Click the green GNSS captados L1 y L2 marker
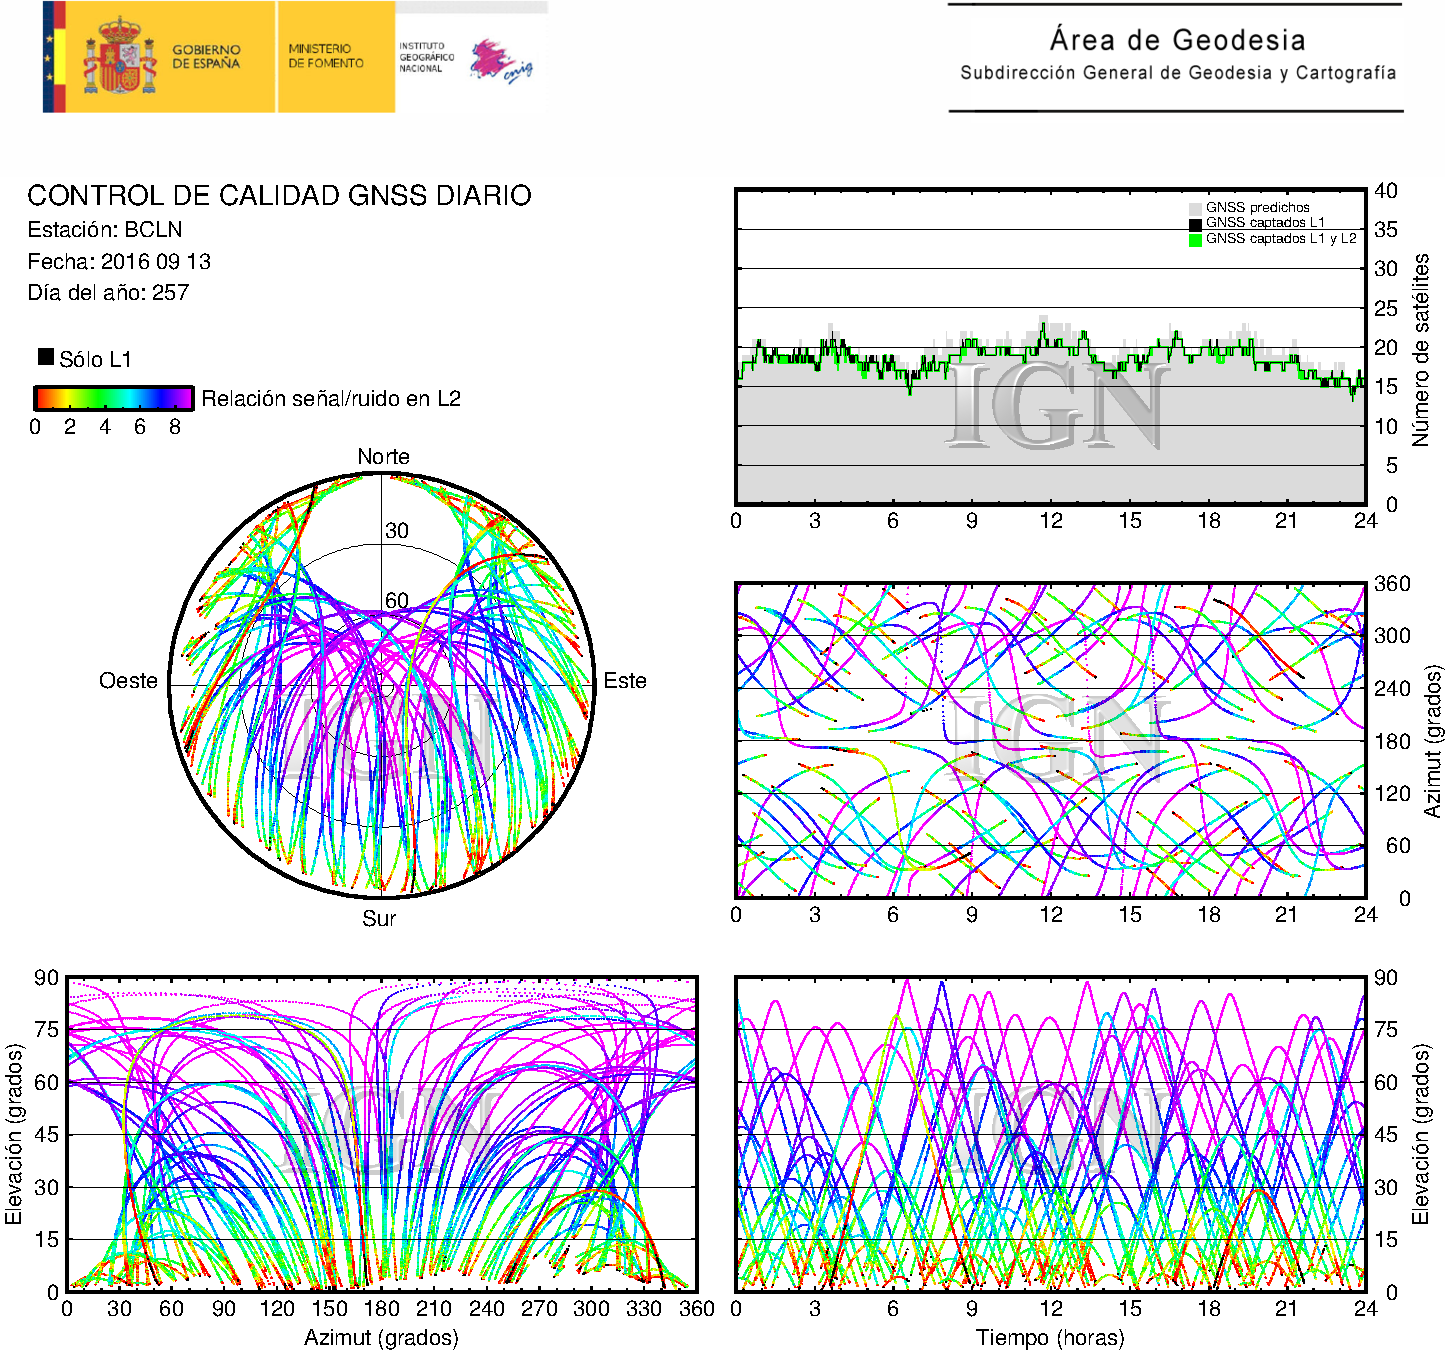The width and height of the screenshot is (1445, 1350). (1195, 239)
